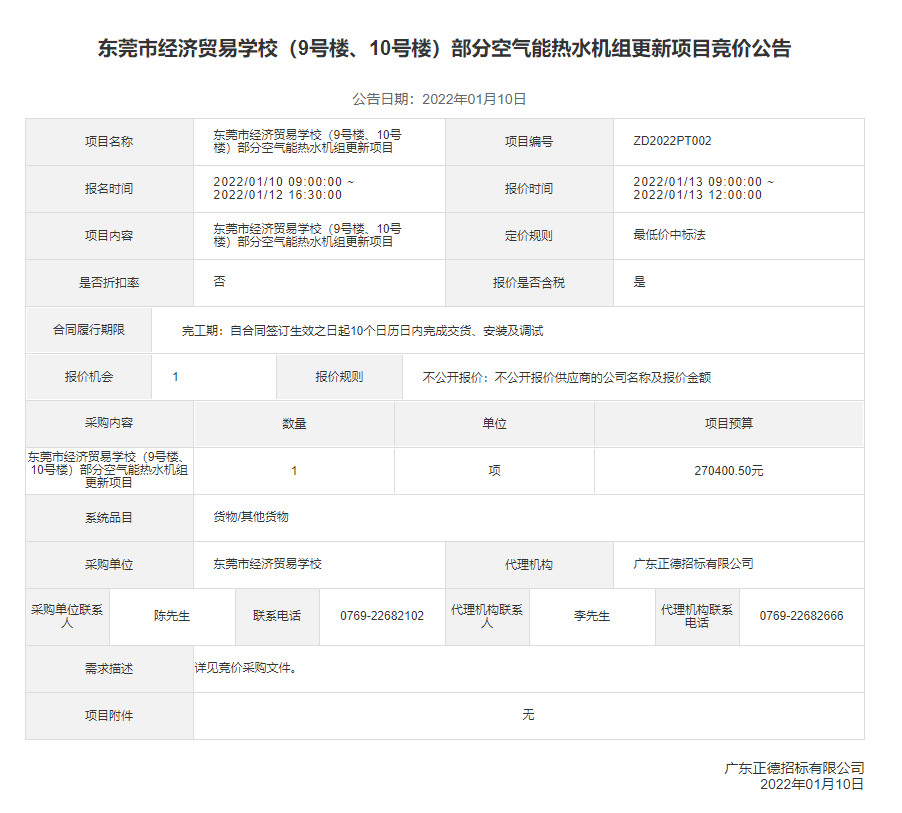Select the unit value 项
Image resolution: width=902 pixels, height=813 pixels.
(x=494, y=471)
